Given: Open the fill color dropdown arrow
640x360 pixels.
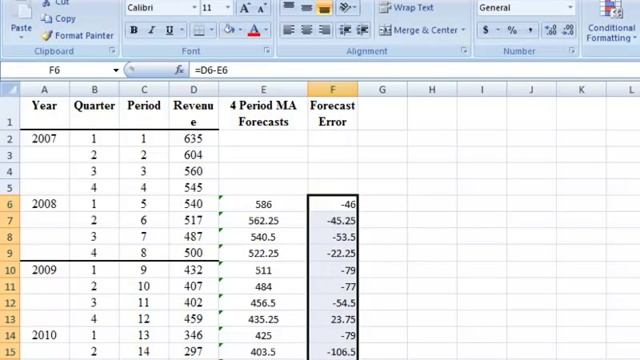Looking at the screenshot, I should tap(240, 30).
